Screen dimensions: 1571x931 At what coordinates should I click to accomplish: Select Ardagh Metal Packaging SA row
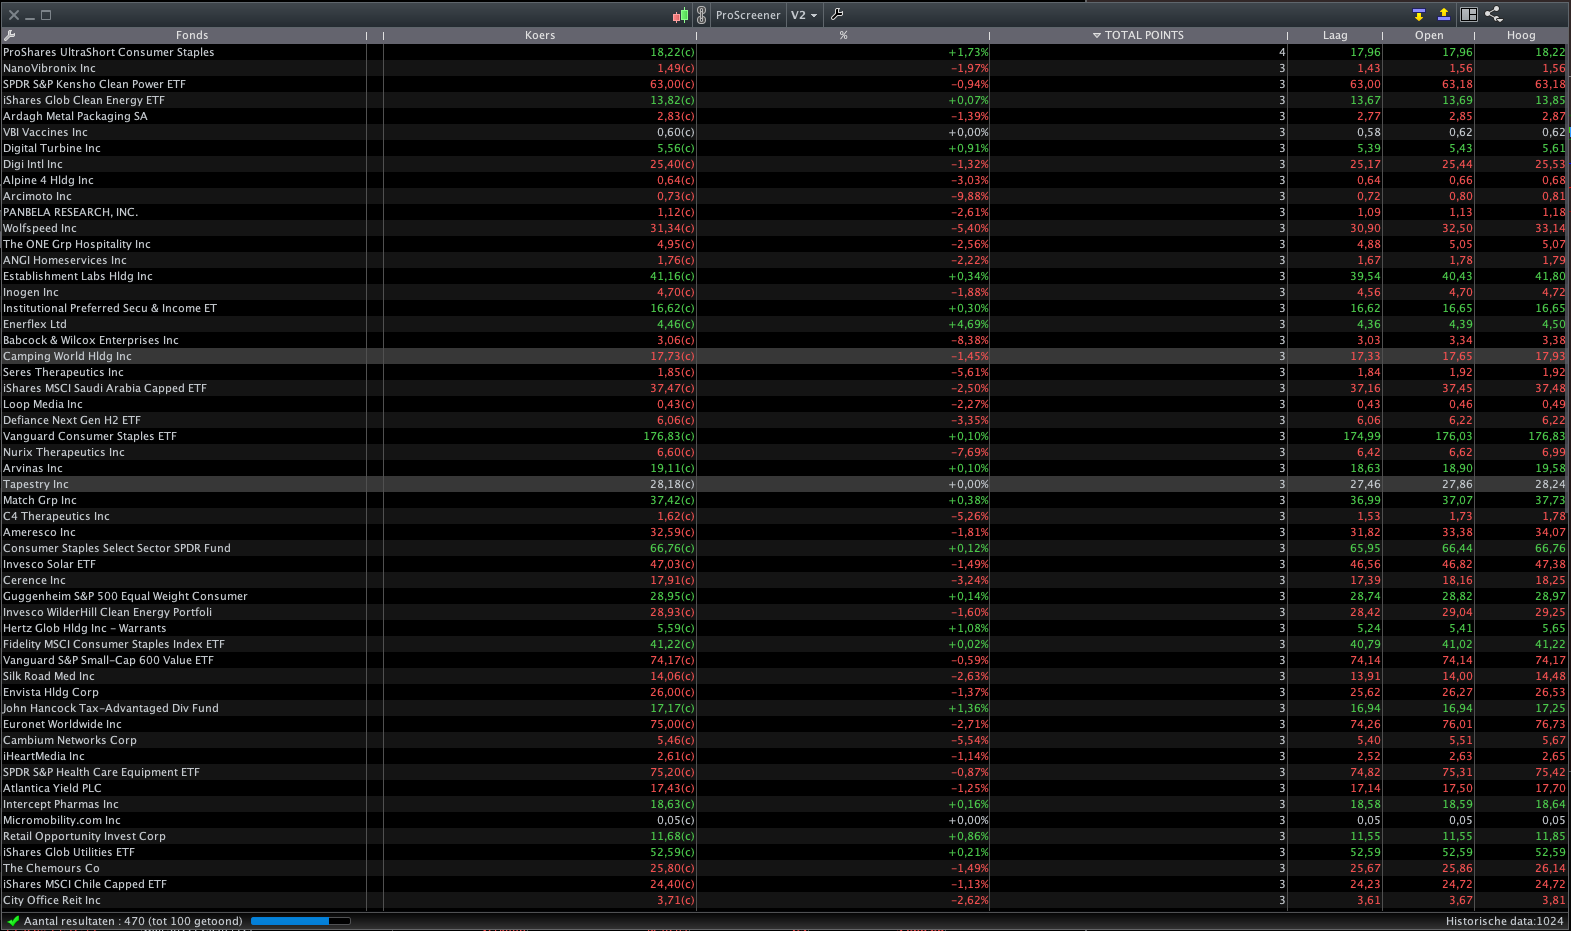[x=785, y=116]
